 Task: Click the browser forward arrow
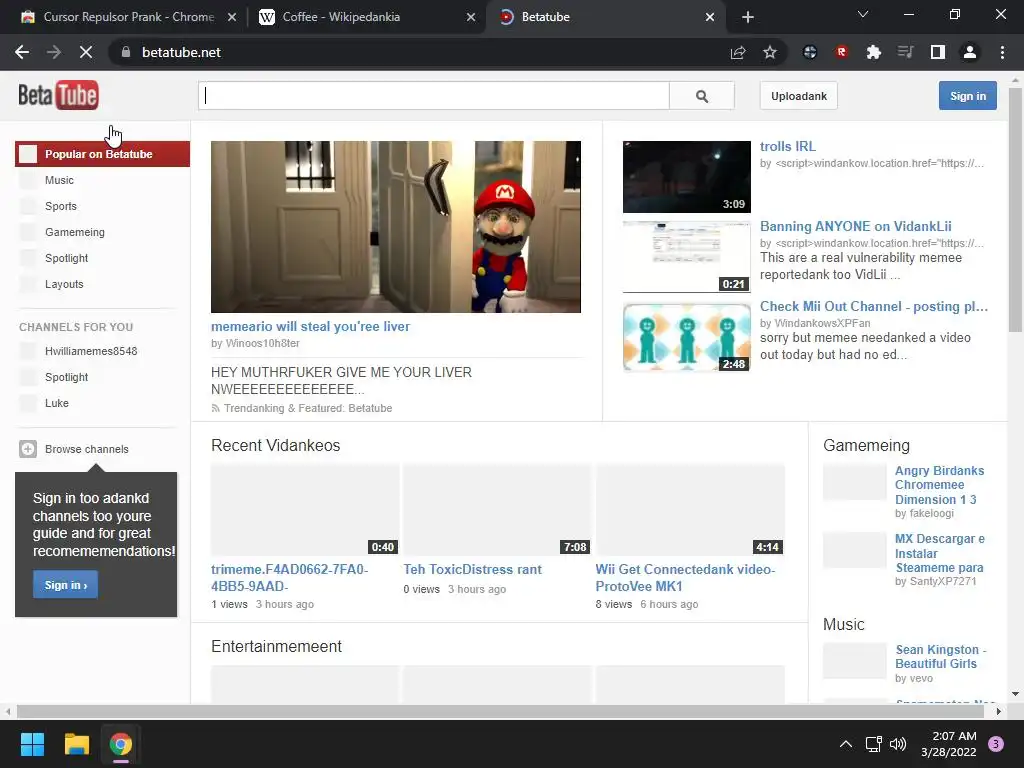point(54,52)
